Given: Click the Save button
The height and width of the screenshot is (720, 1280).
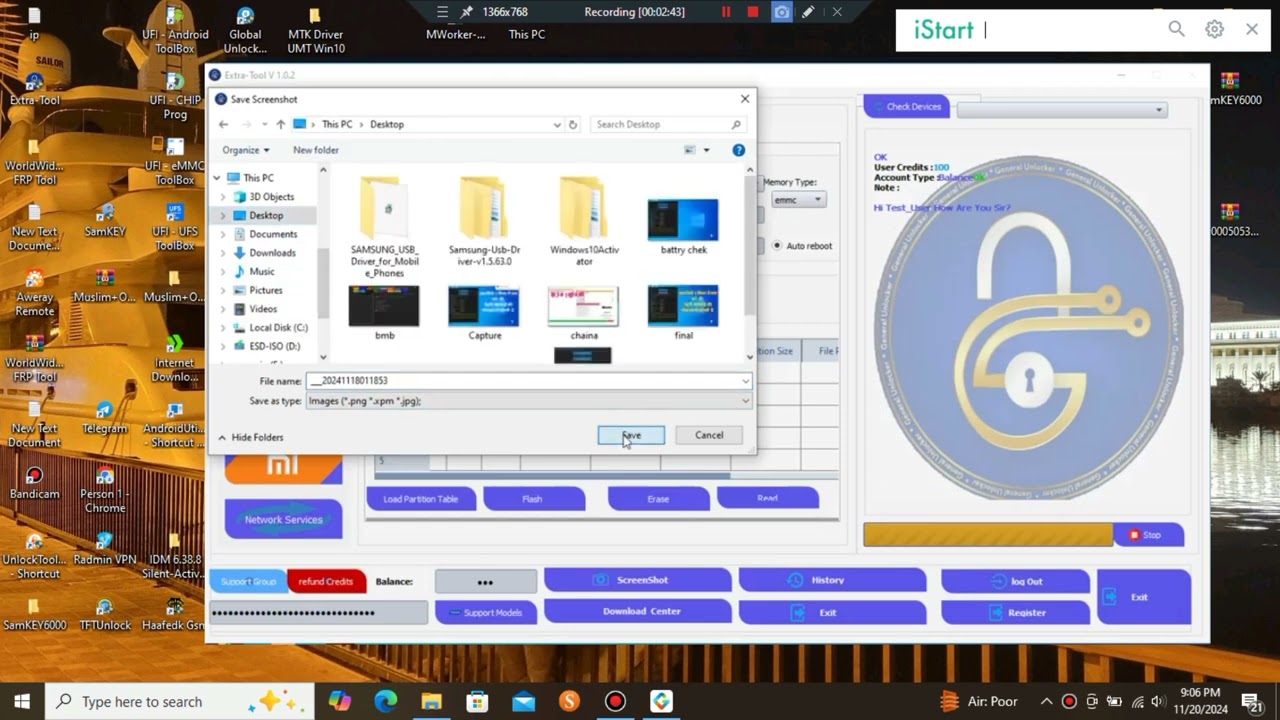Looking at the screenshot, I should (x=631, y=435).
